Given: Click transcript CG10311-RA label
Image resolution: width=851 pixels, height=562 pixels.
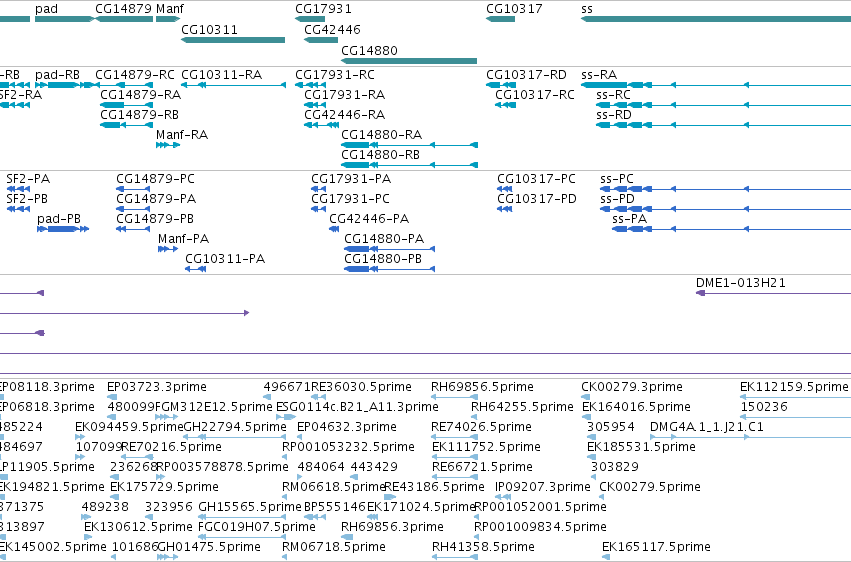Looking at the screenshot, I should [x=221, y=74].
